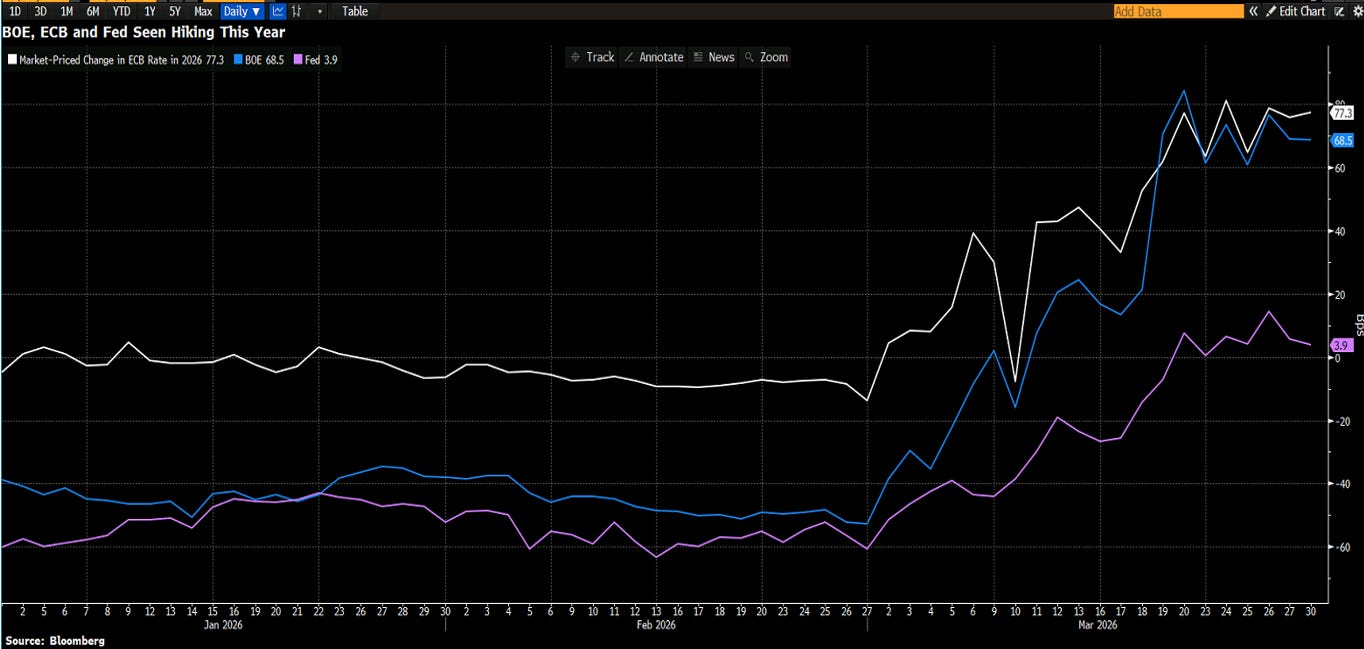This screenshot has width=1364, height=649.
Task: Click the 68.5 blue value tag
Action: pos(1341,141)
